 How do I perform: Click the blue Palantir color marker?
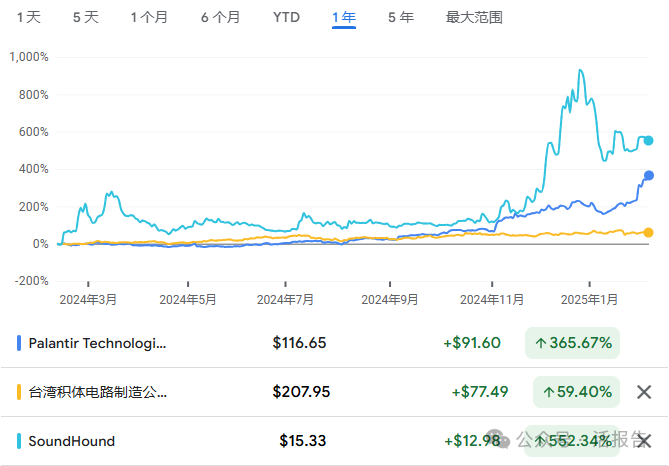coord(19,343)
